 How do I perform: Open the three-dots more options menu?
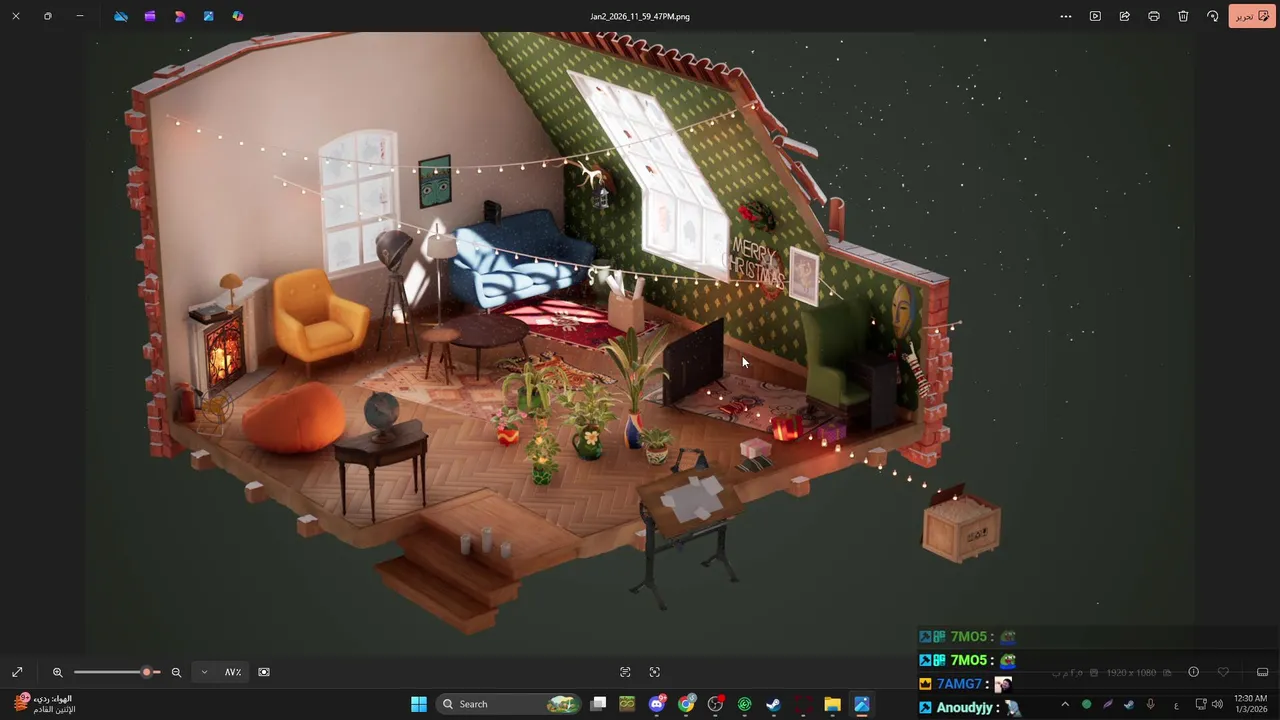[1066, 16]
